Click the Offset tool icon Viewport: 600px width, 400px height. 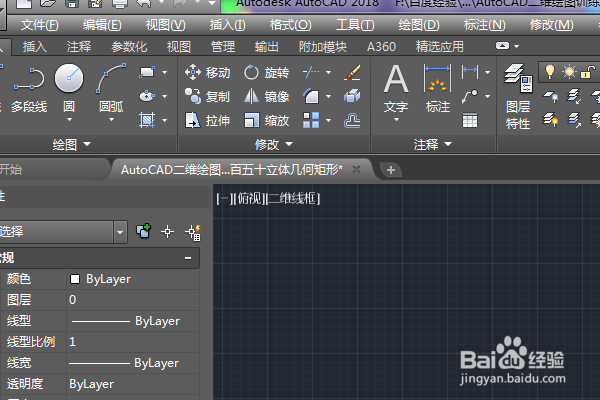pos(352,121)
